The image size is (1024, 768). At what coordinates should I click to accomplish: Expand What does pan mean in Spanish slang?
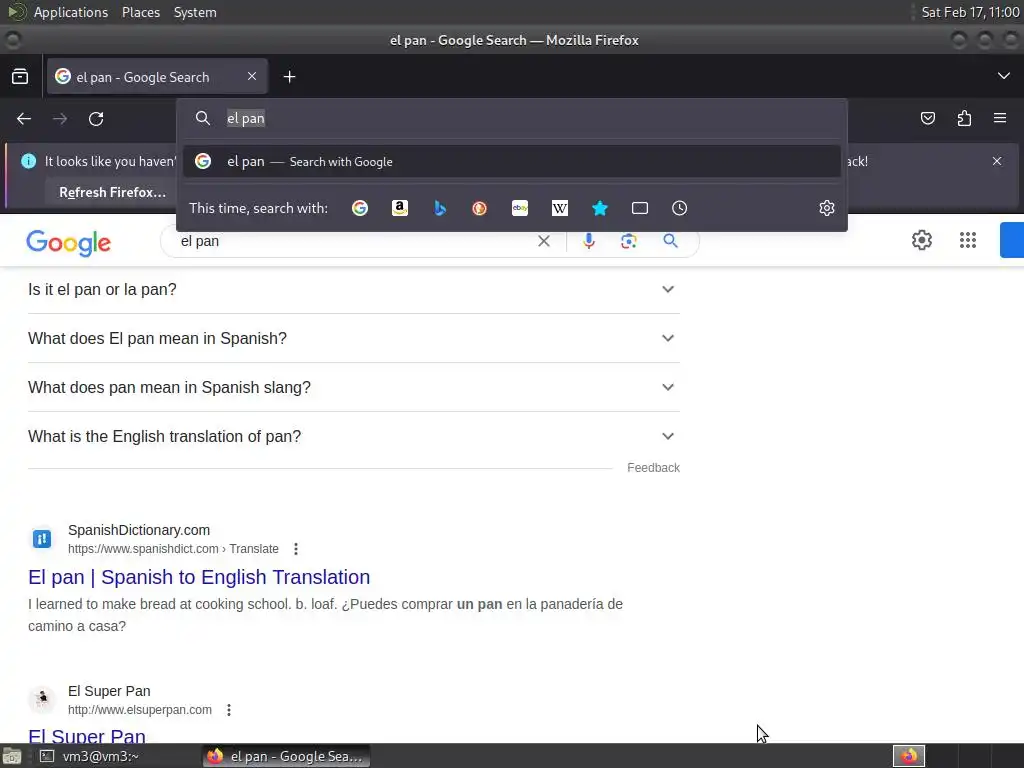[353, 387]
